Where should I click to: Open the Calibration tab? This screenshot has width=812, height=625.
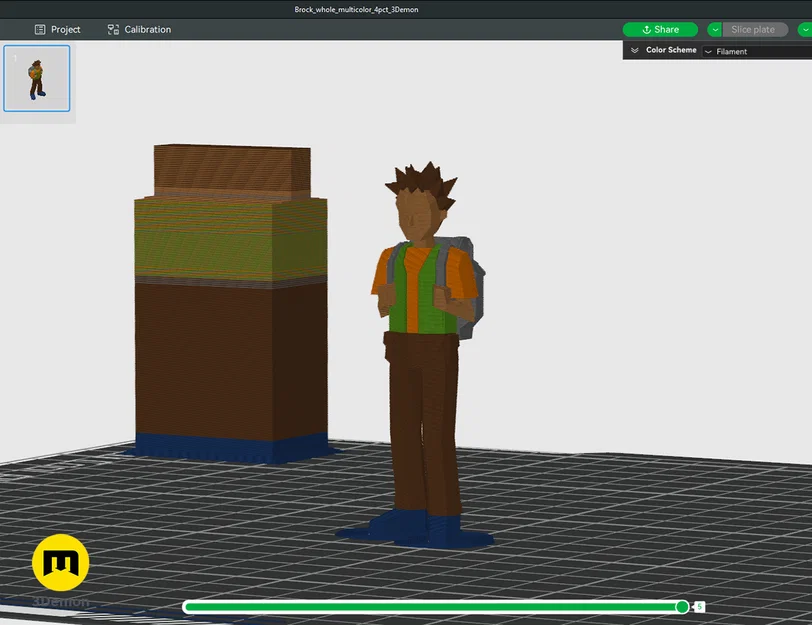(x=138, y=30)
